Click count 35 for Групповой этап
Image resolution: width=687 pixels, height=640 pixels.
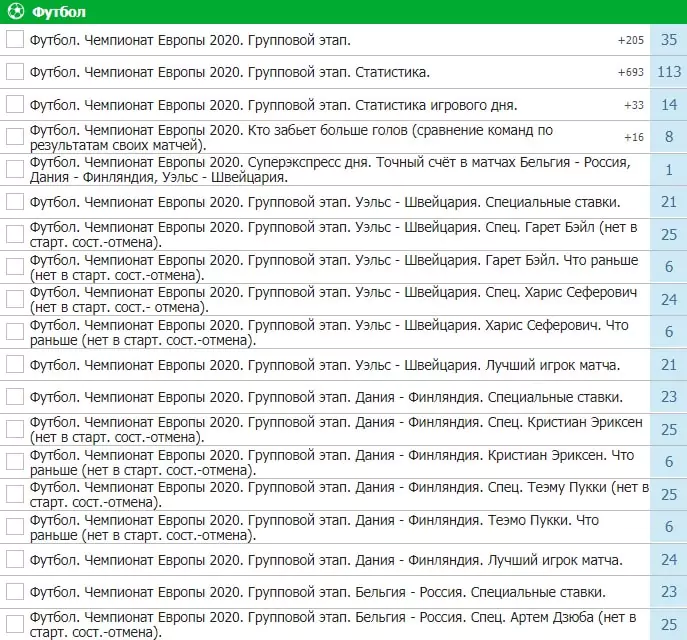click(669, 40)
